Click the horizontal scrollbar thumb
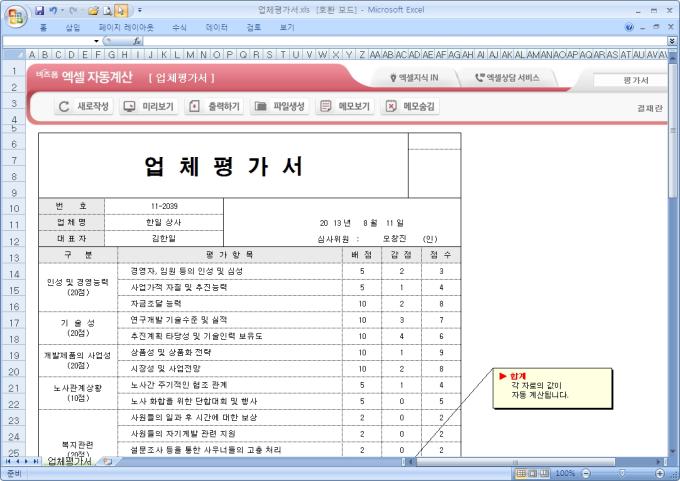 (x=515, y=462)
